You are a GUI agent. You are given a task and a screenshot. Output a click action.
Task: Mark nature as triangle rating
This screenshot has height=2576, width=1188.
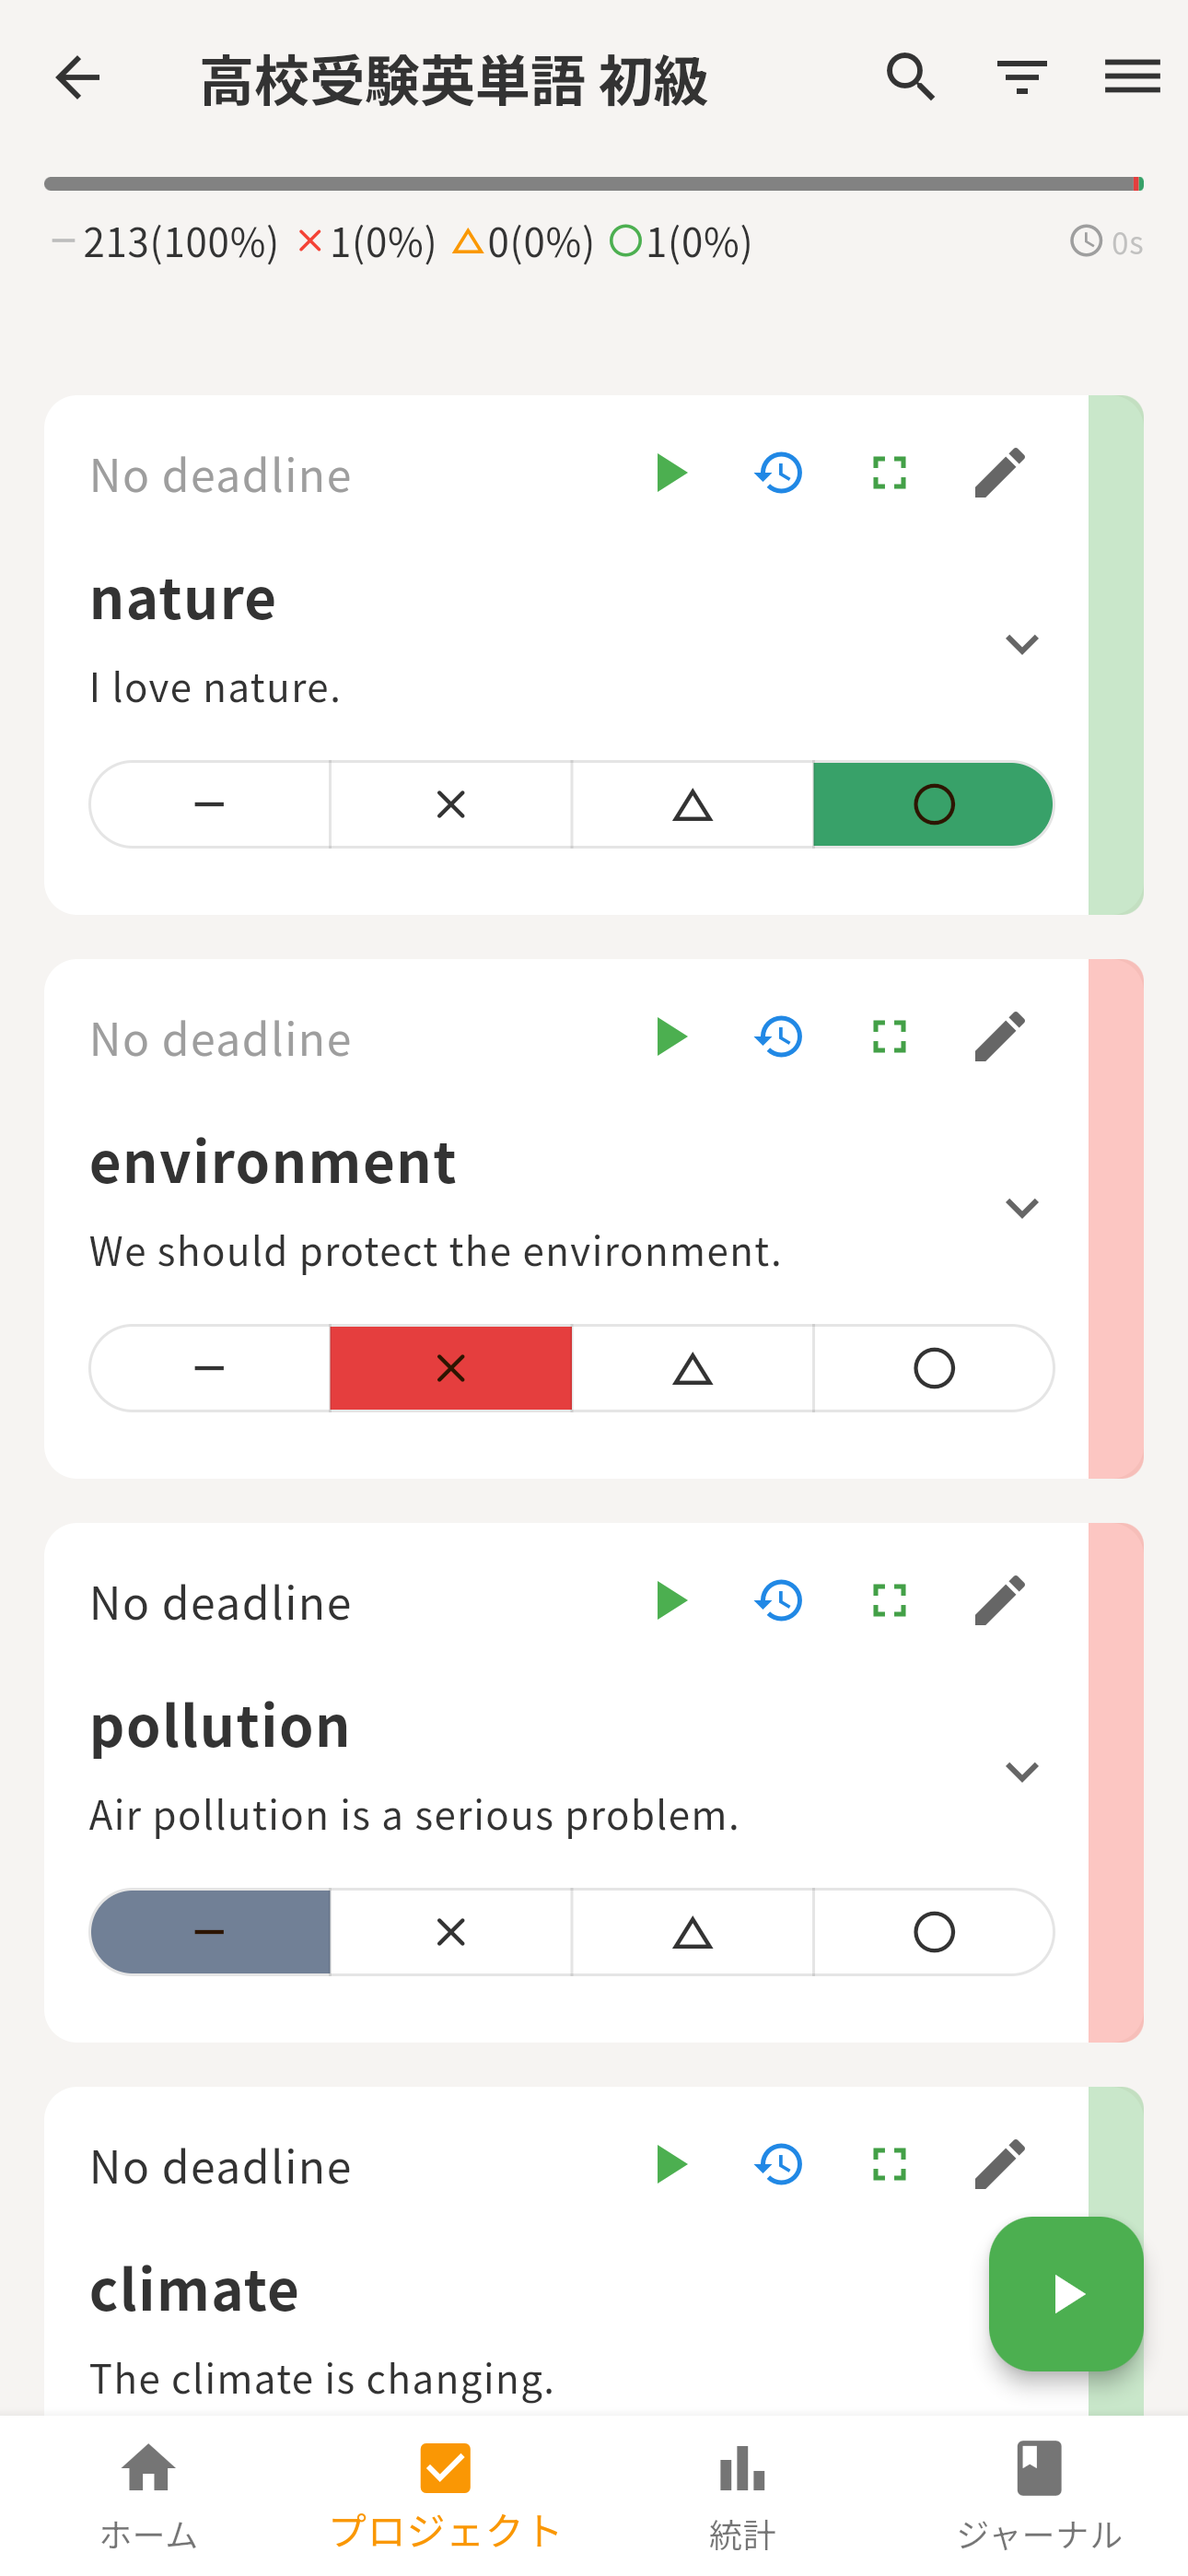coord(692,805)
